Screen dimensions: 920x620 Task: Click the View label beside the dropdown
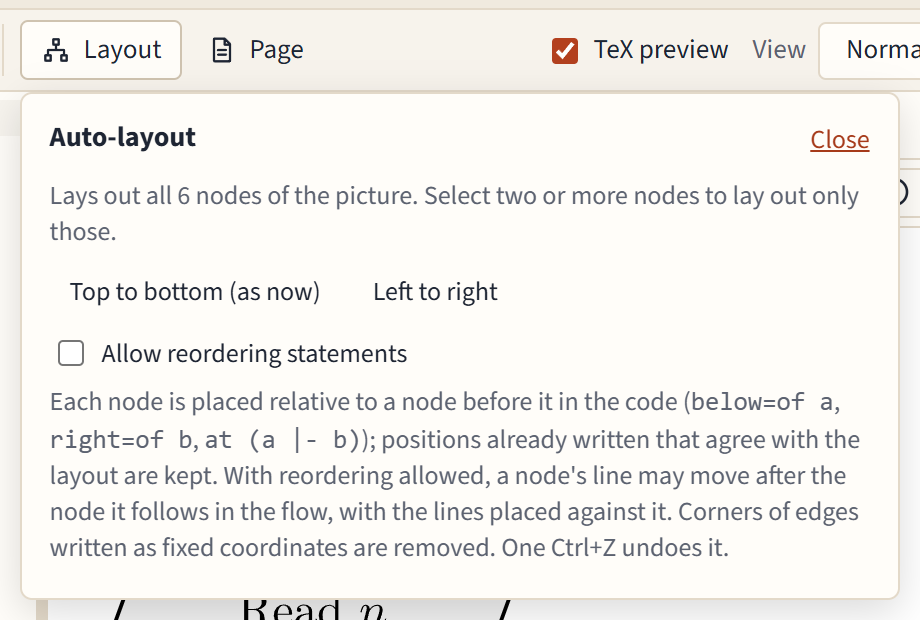click(779, 50)
